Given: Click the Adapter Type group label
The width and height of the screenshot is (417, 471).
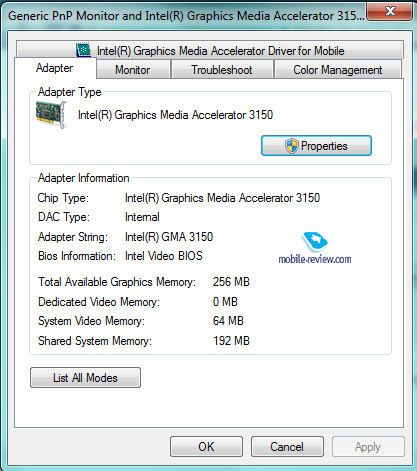Looking at the screenshot, I should (70, 92).
